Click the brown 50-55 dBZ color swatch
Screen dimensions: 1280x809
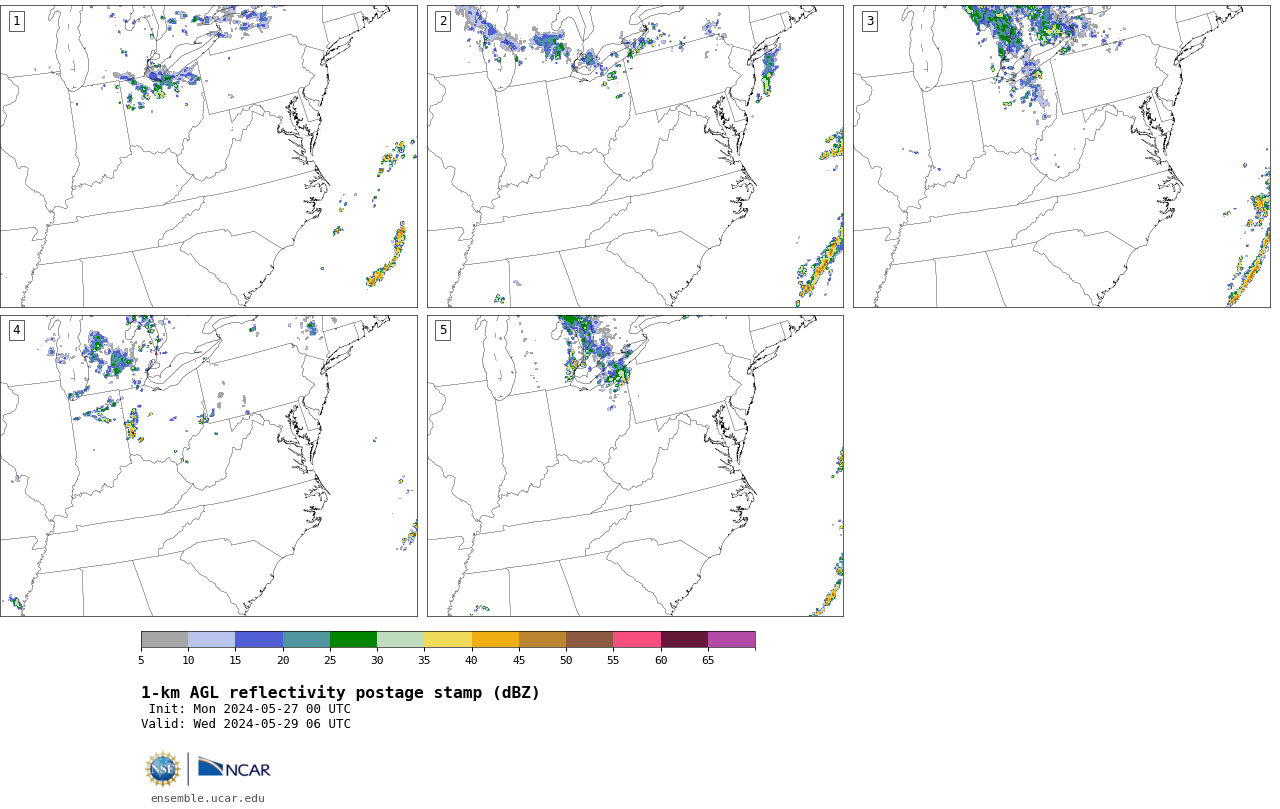(x=590, y=640)
